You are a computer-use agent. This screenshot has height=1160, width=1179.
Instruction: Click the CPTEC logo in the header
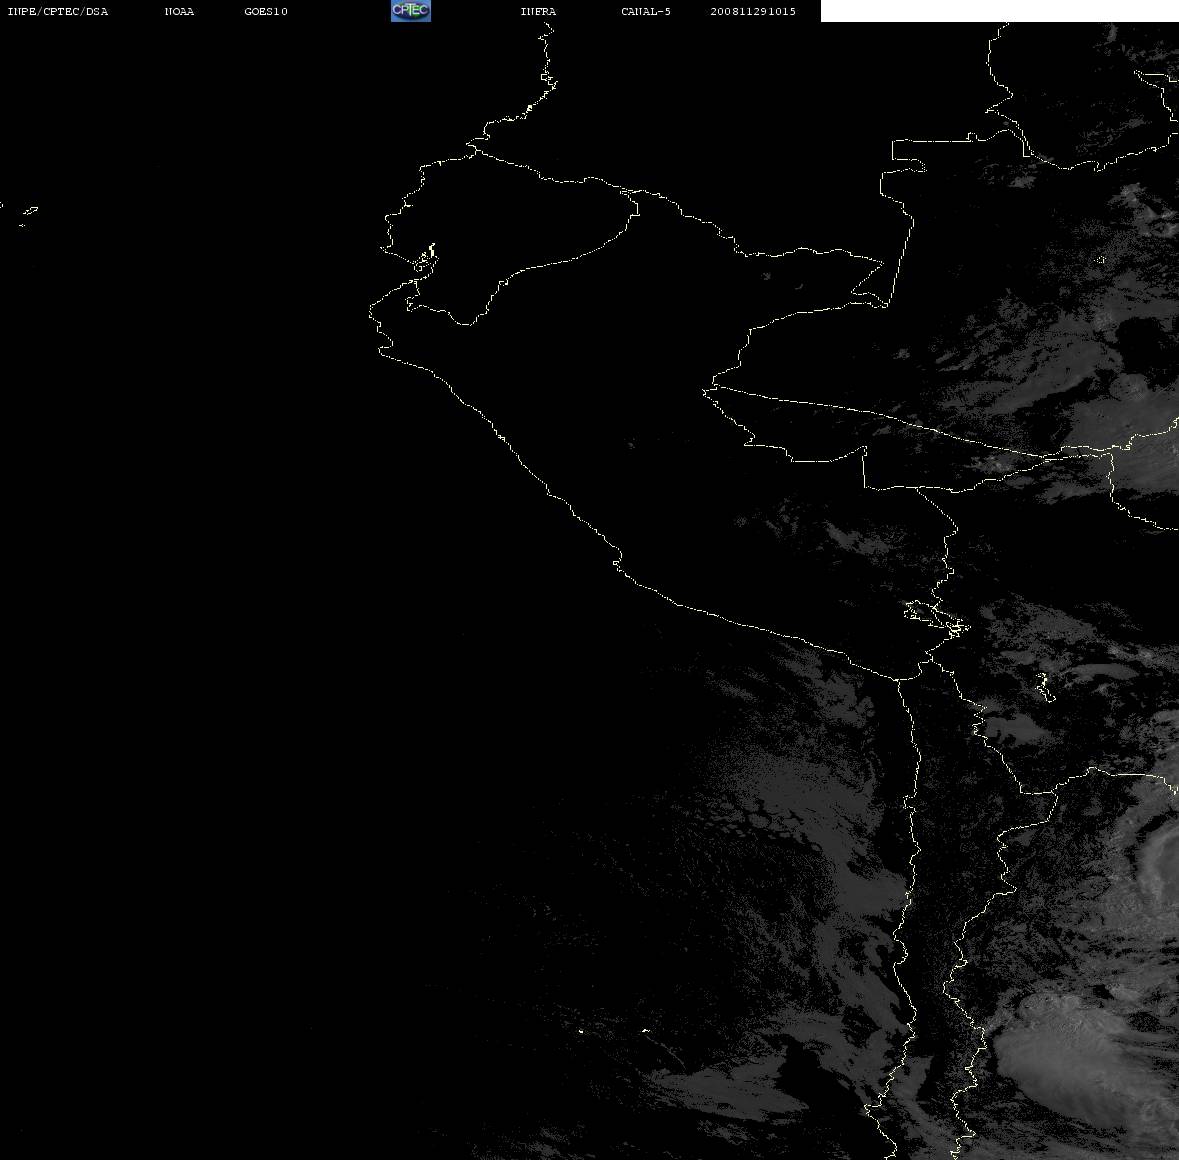pyautogui.click(x=411, y=11)
